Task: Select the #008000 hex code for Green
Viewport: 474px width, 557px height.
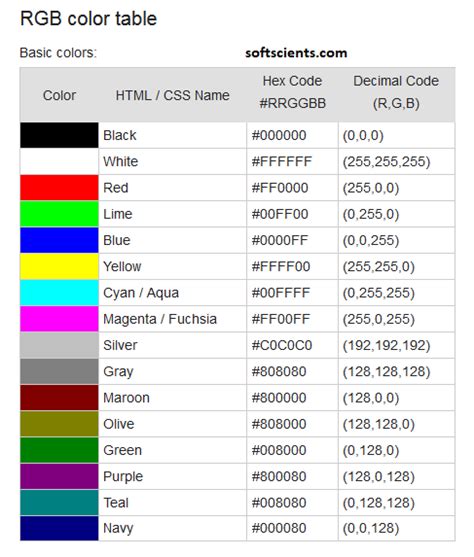Action: [279, 450]
